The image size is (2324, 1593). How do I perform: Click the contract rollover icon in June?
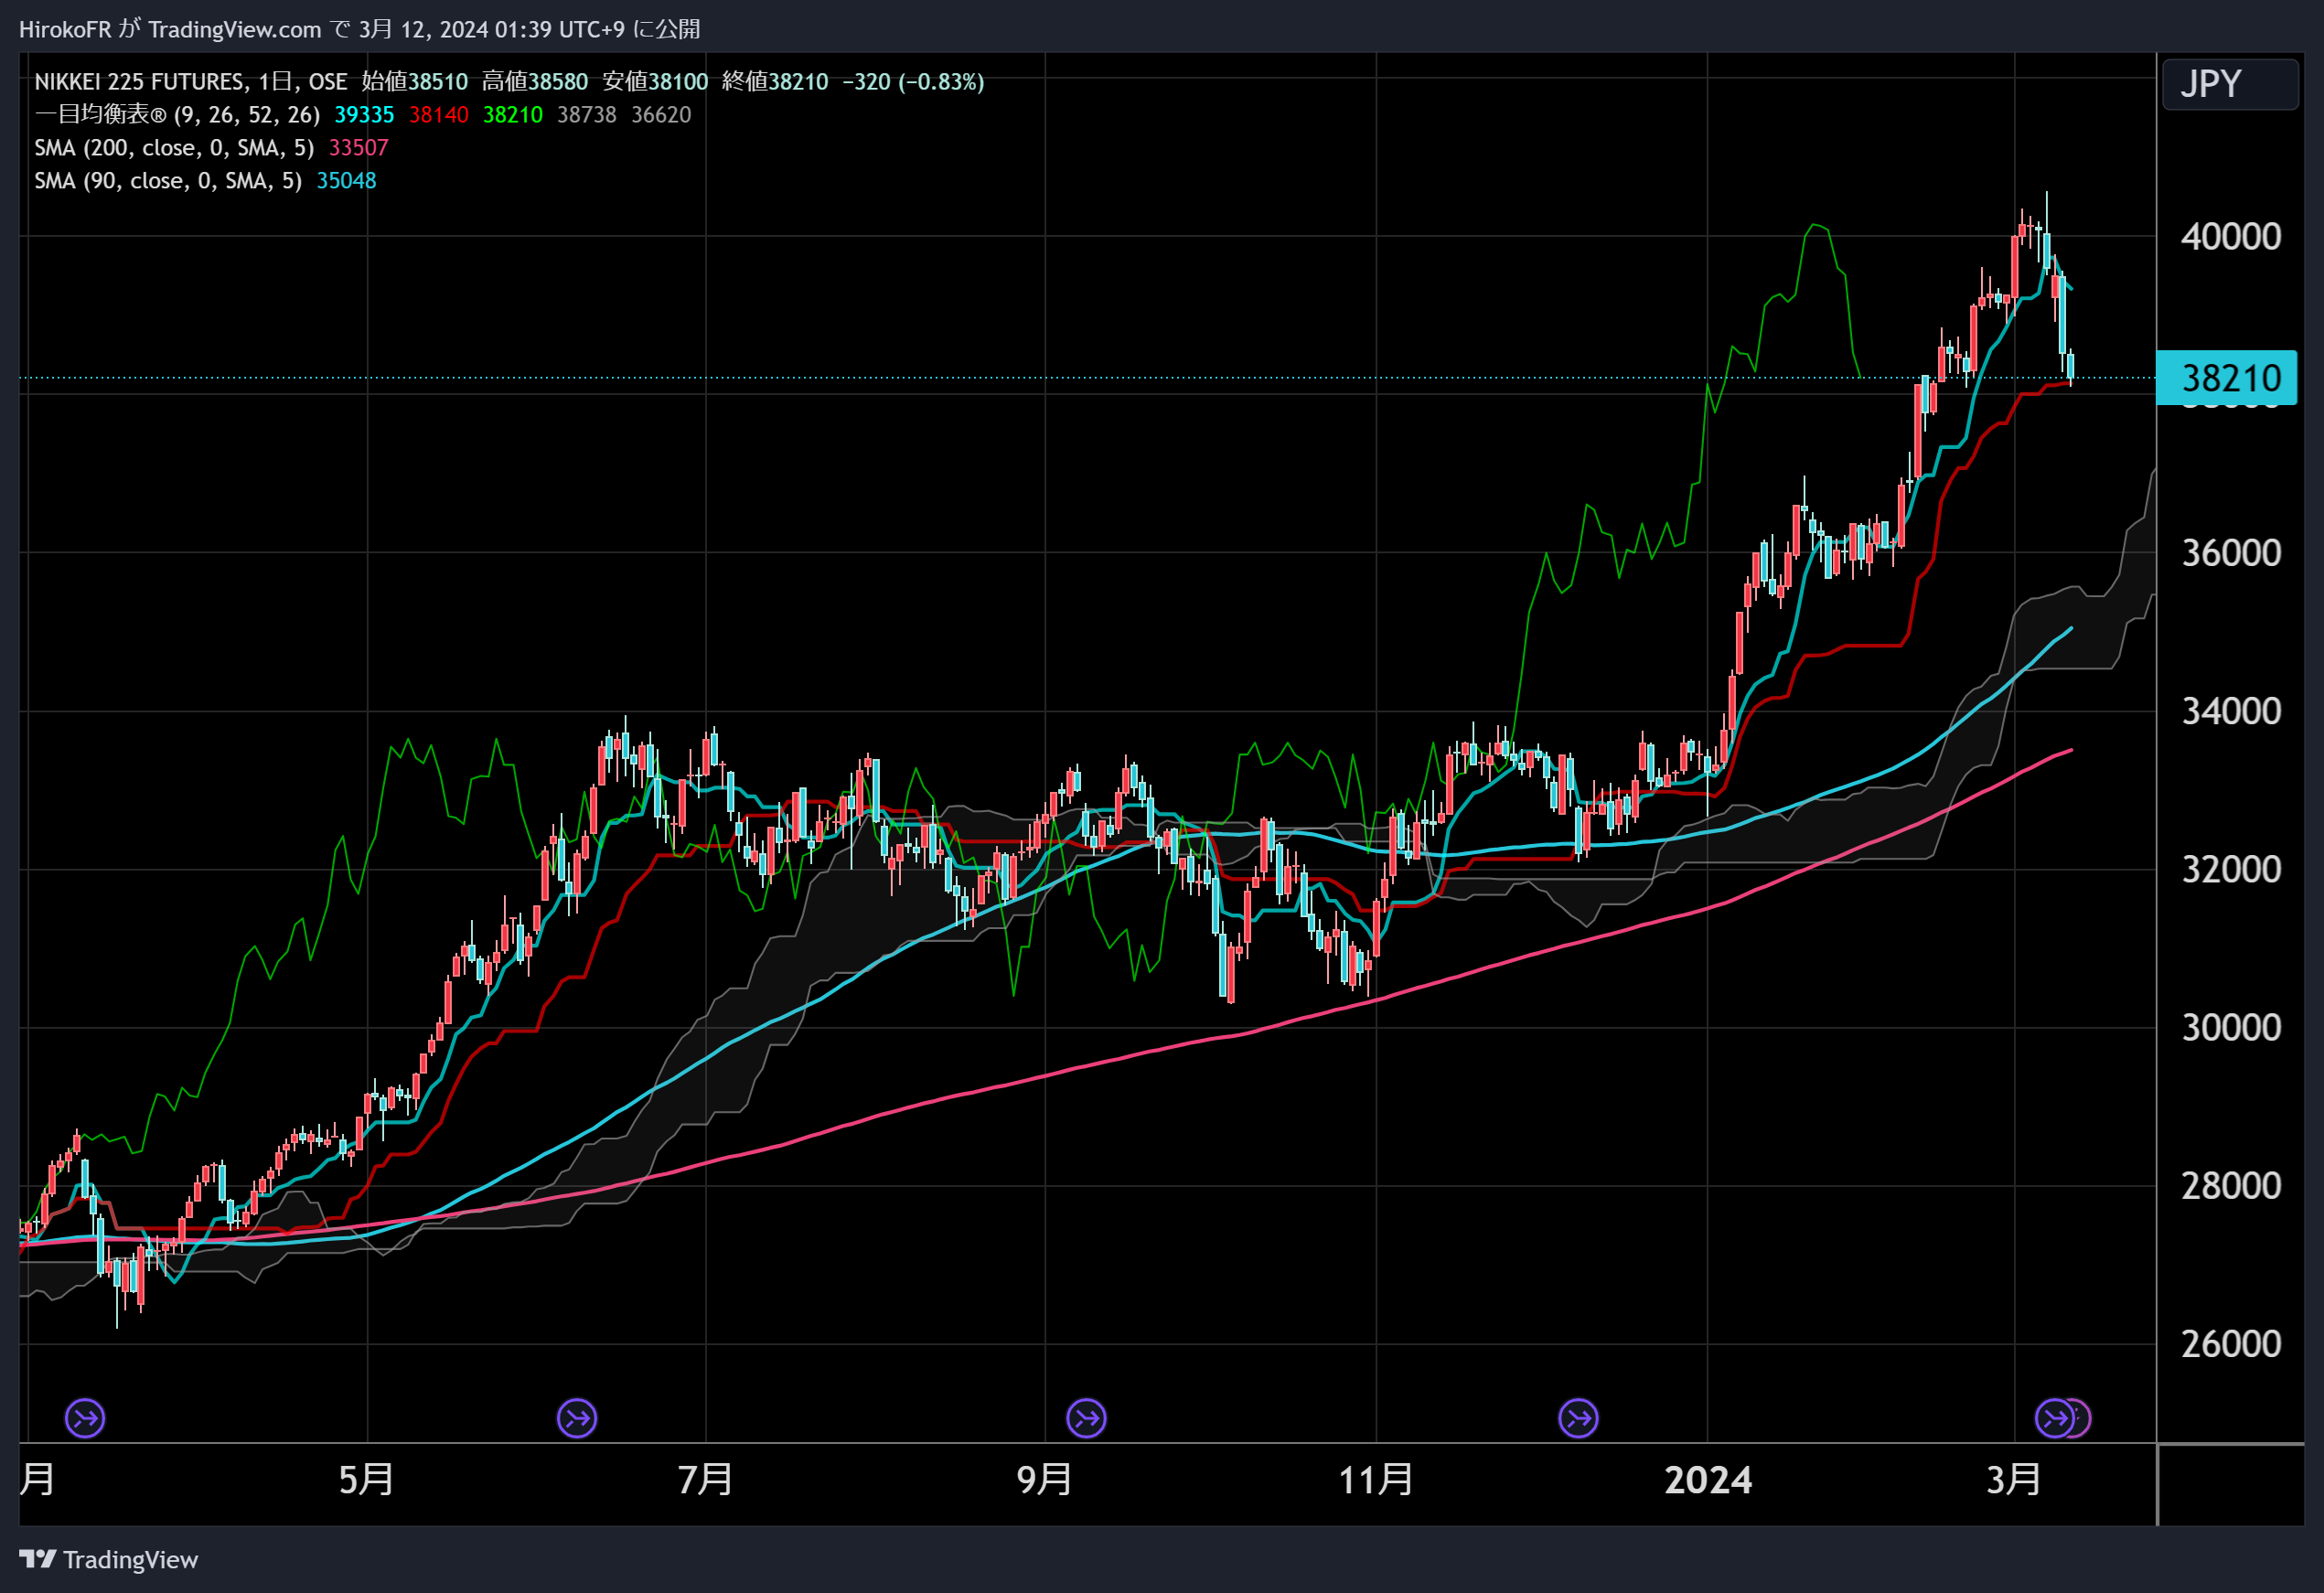(x=577, y=1417)
